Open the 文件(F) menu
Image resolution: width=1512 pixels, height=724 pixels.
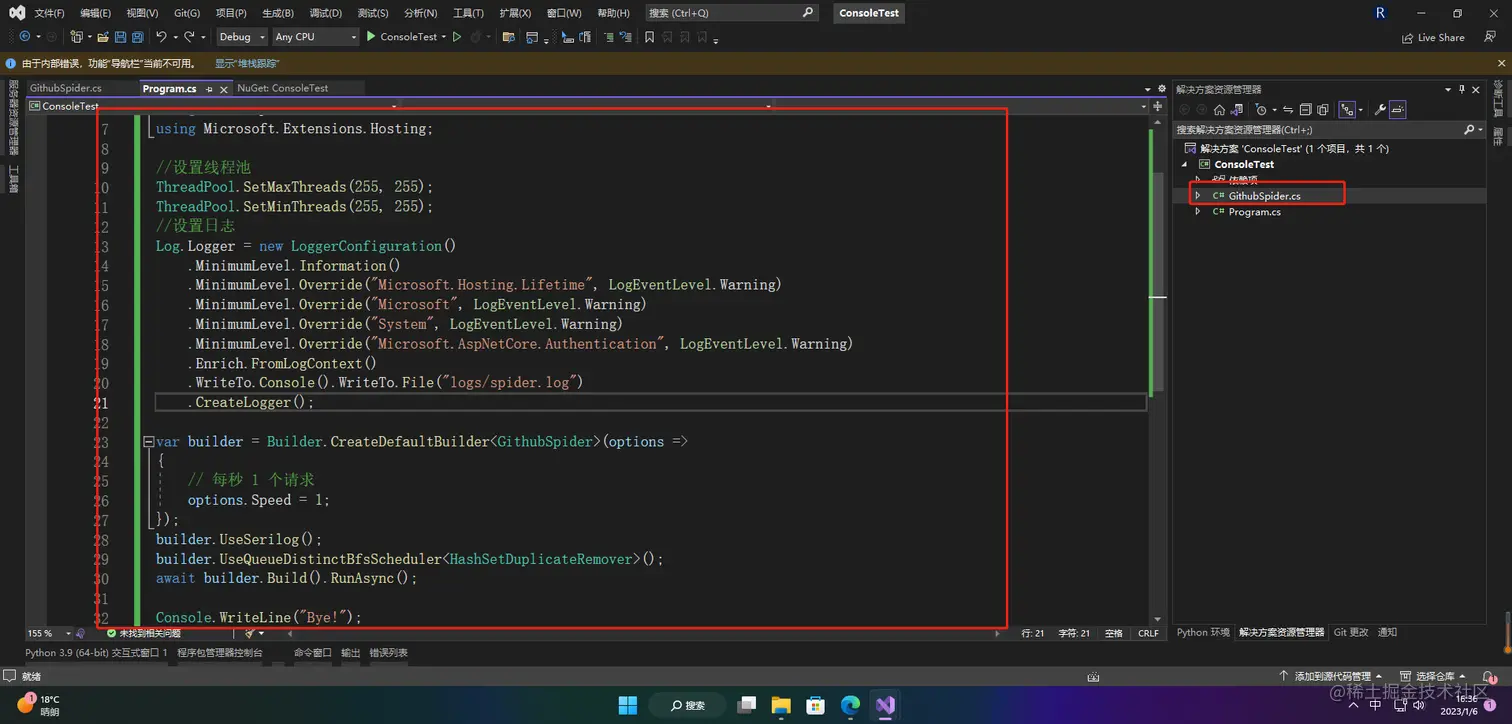click(x=49, y=13)
